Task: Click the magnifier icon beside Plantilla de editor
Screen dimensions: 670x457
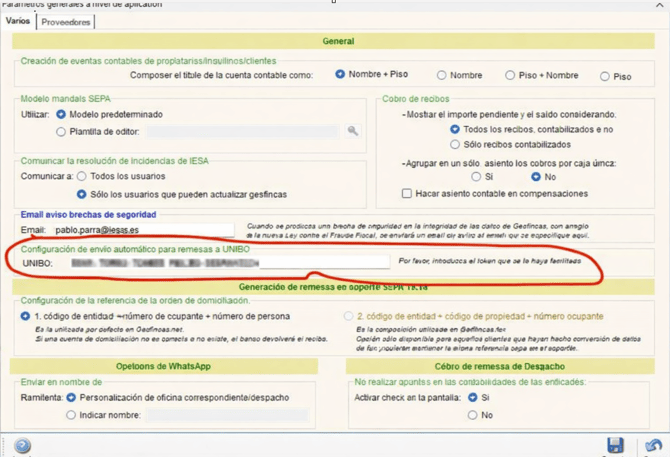Action: [353, 131]
